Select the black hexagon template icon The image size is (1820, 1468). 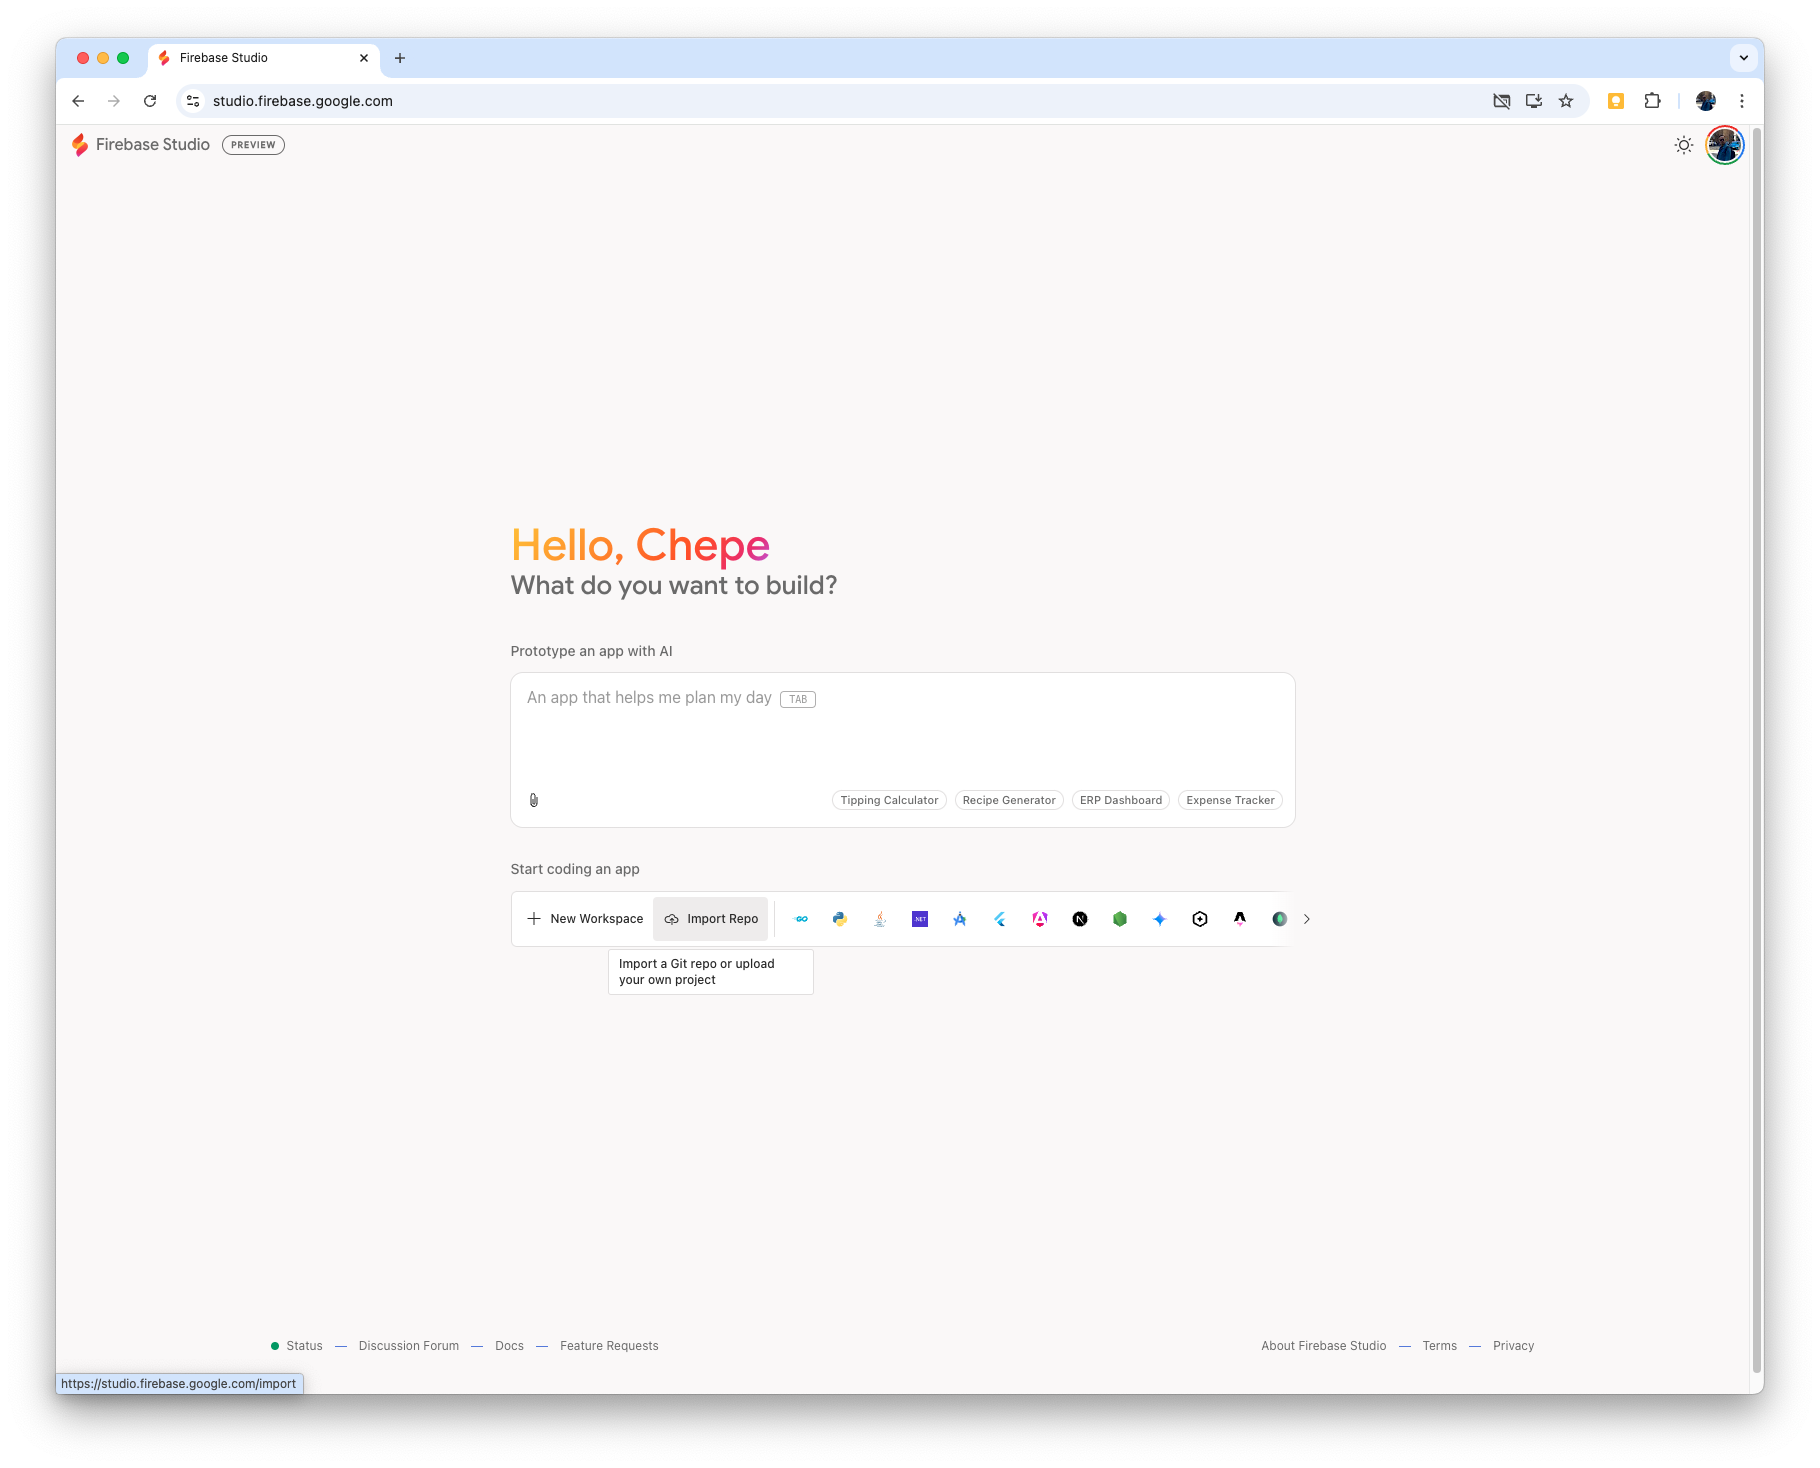point(1200,919)
